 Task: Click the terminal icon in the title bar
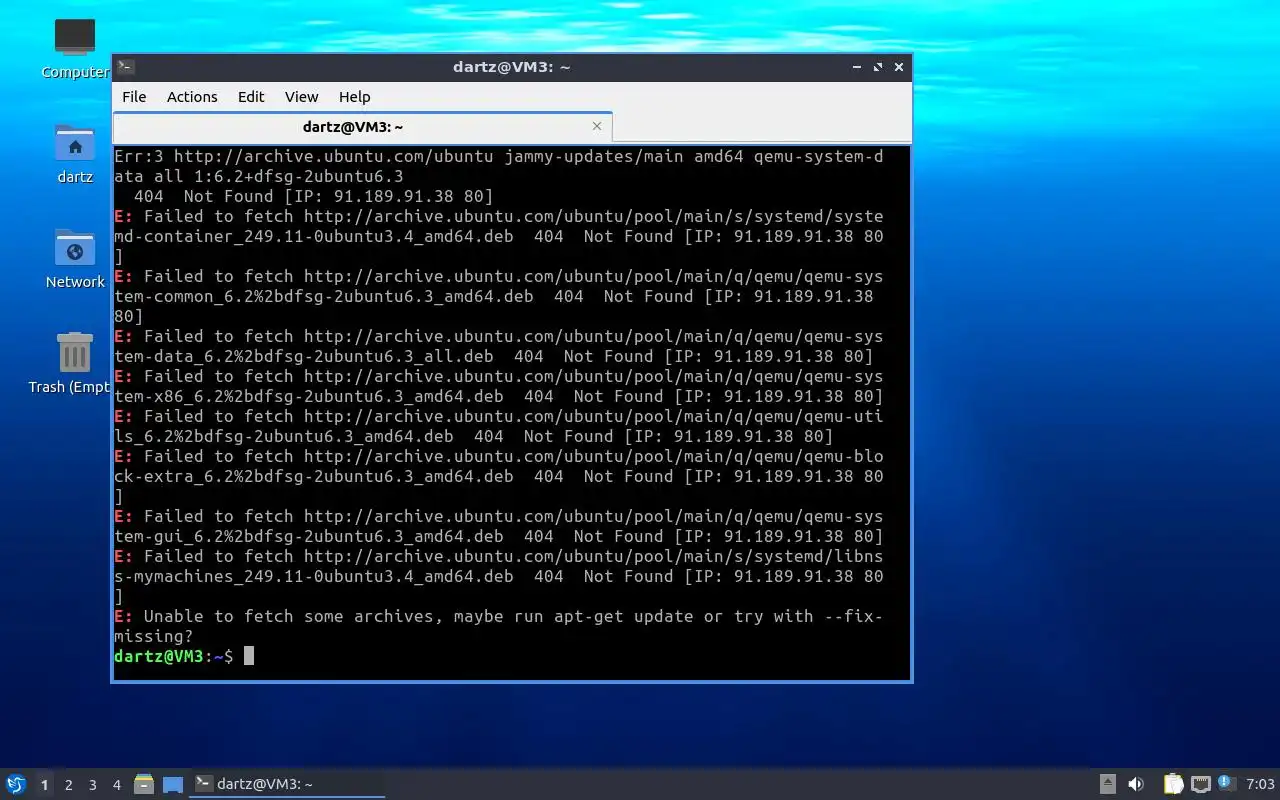(125, 67)
